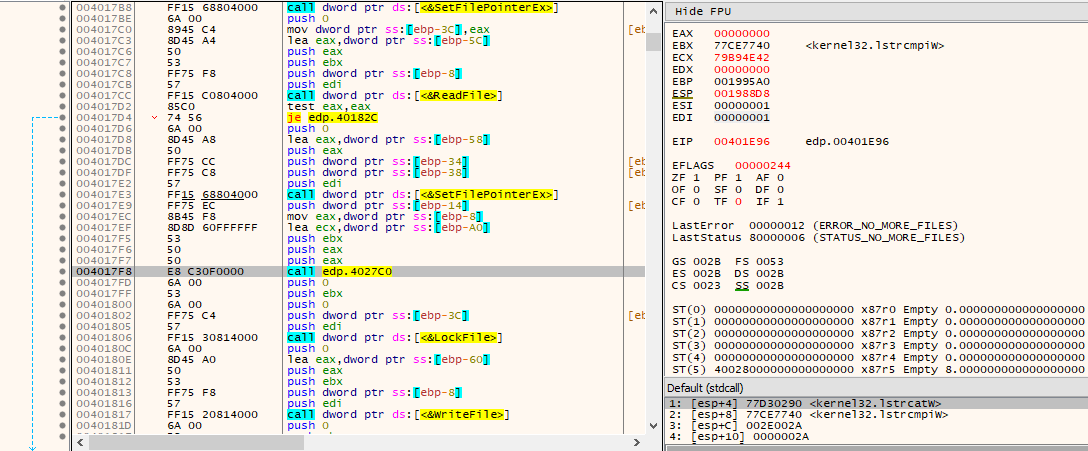Select EIP register value 00401E96

click(741, 142)
